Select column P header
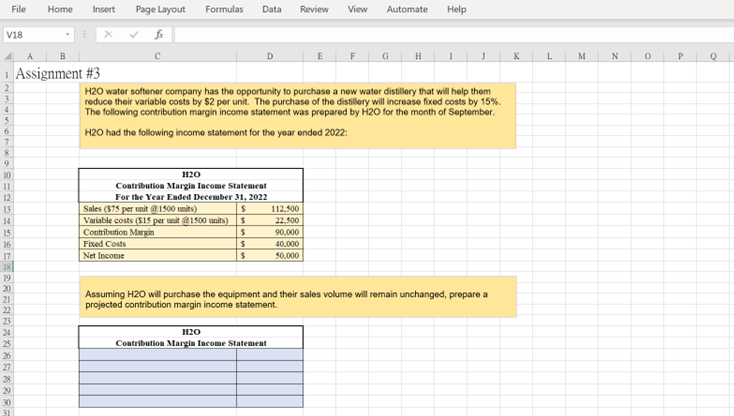The image size is (734, 416). pyautogui.click(x=680, y=56)
